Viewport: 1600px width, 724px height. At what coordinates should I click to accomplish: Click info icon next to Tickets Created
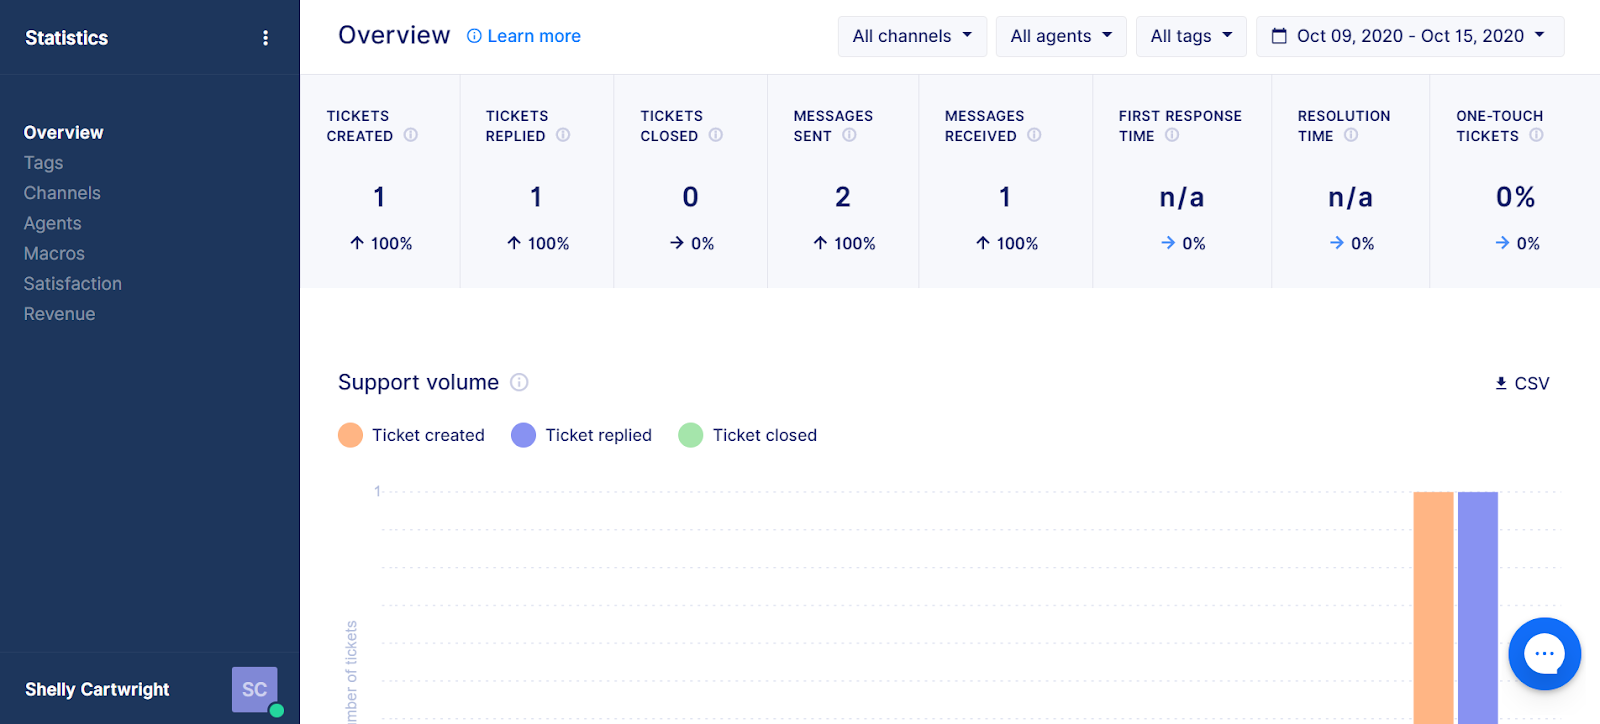[x=411, y=135]
